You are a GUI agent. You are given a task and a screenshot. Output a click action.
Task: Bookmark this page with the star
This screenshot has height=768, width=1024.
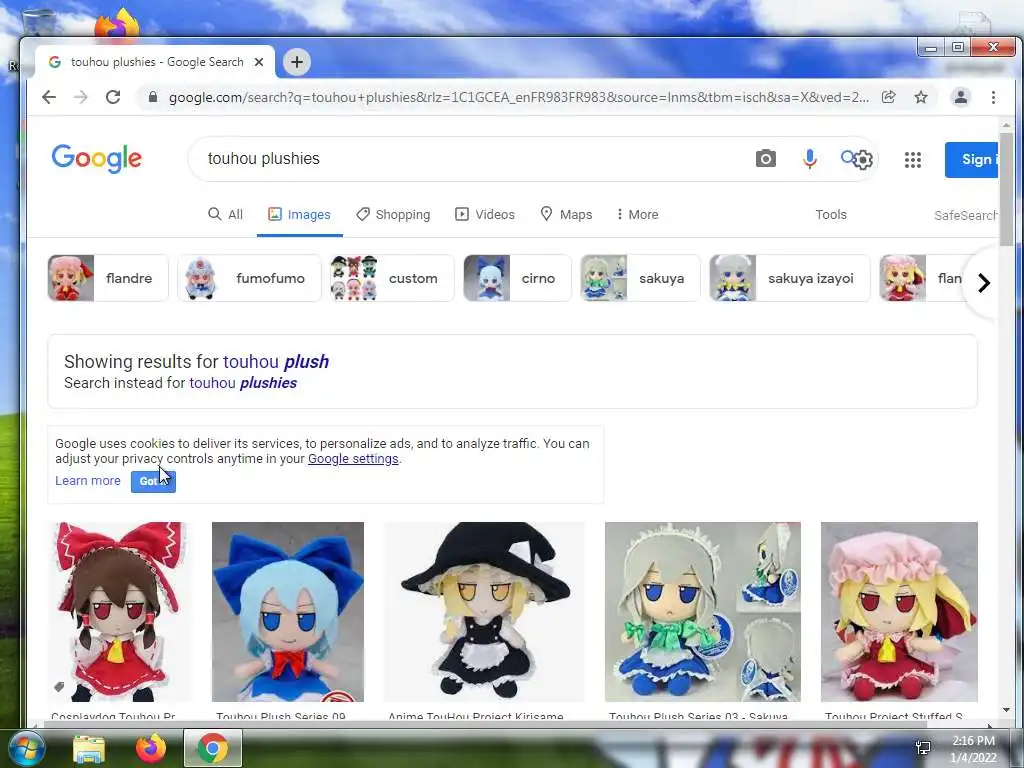pos(921,97)
